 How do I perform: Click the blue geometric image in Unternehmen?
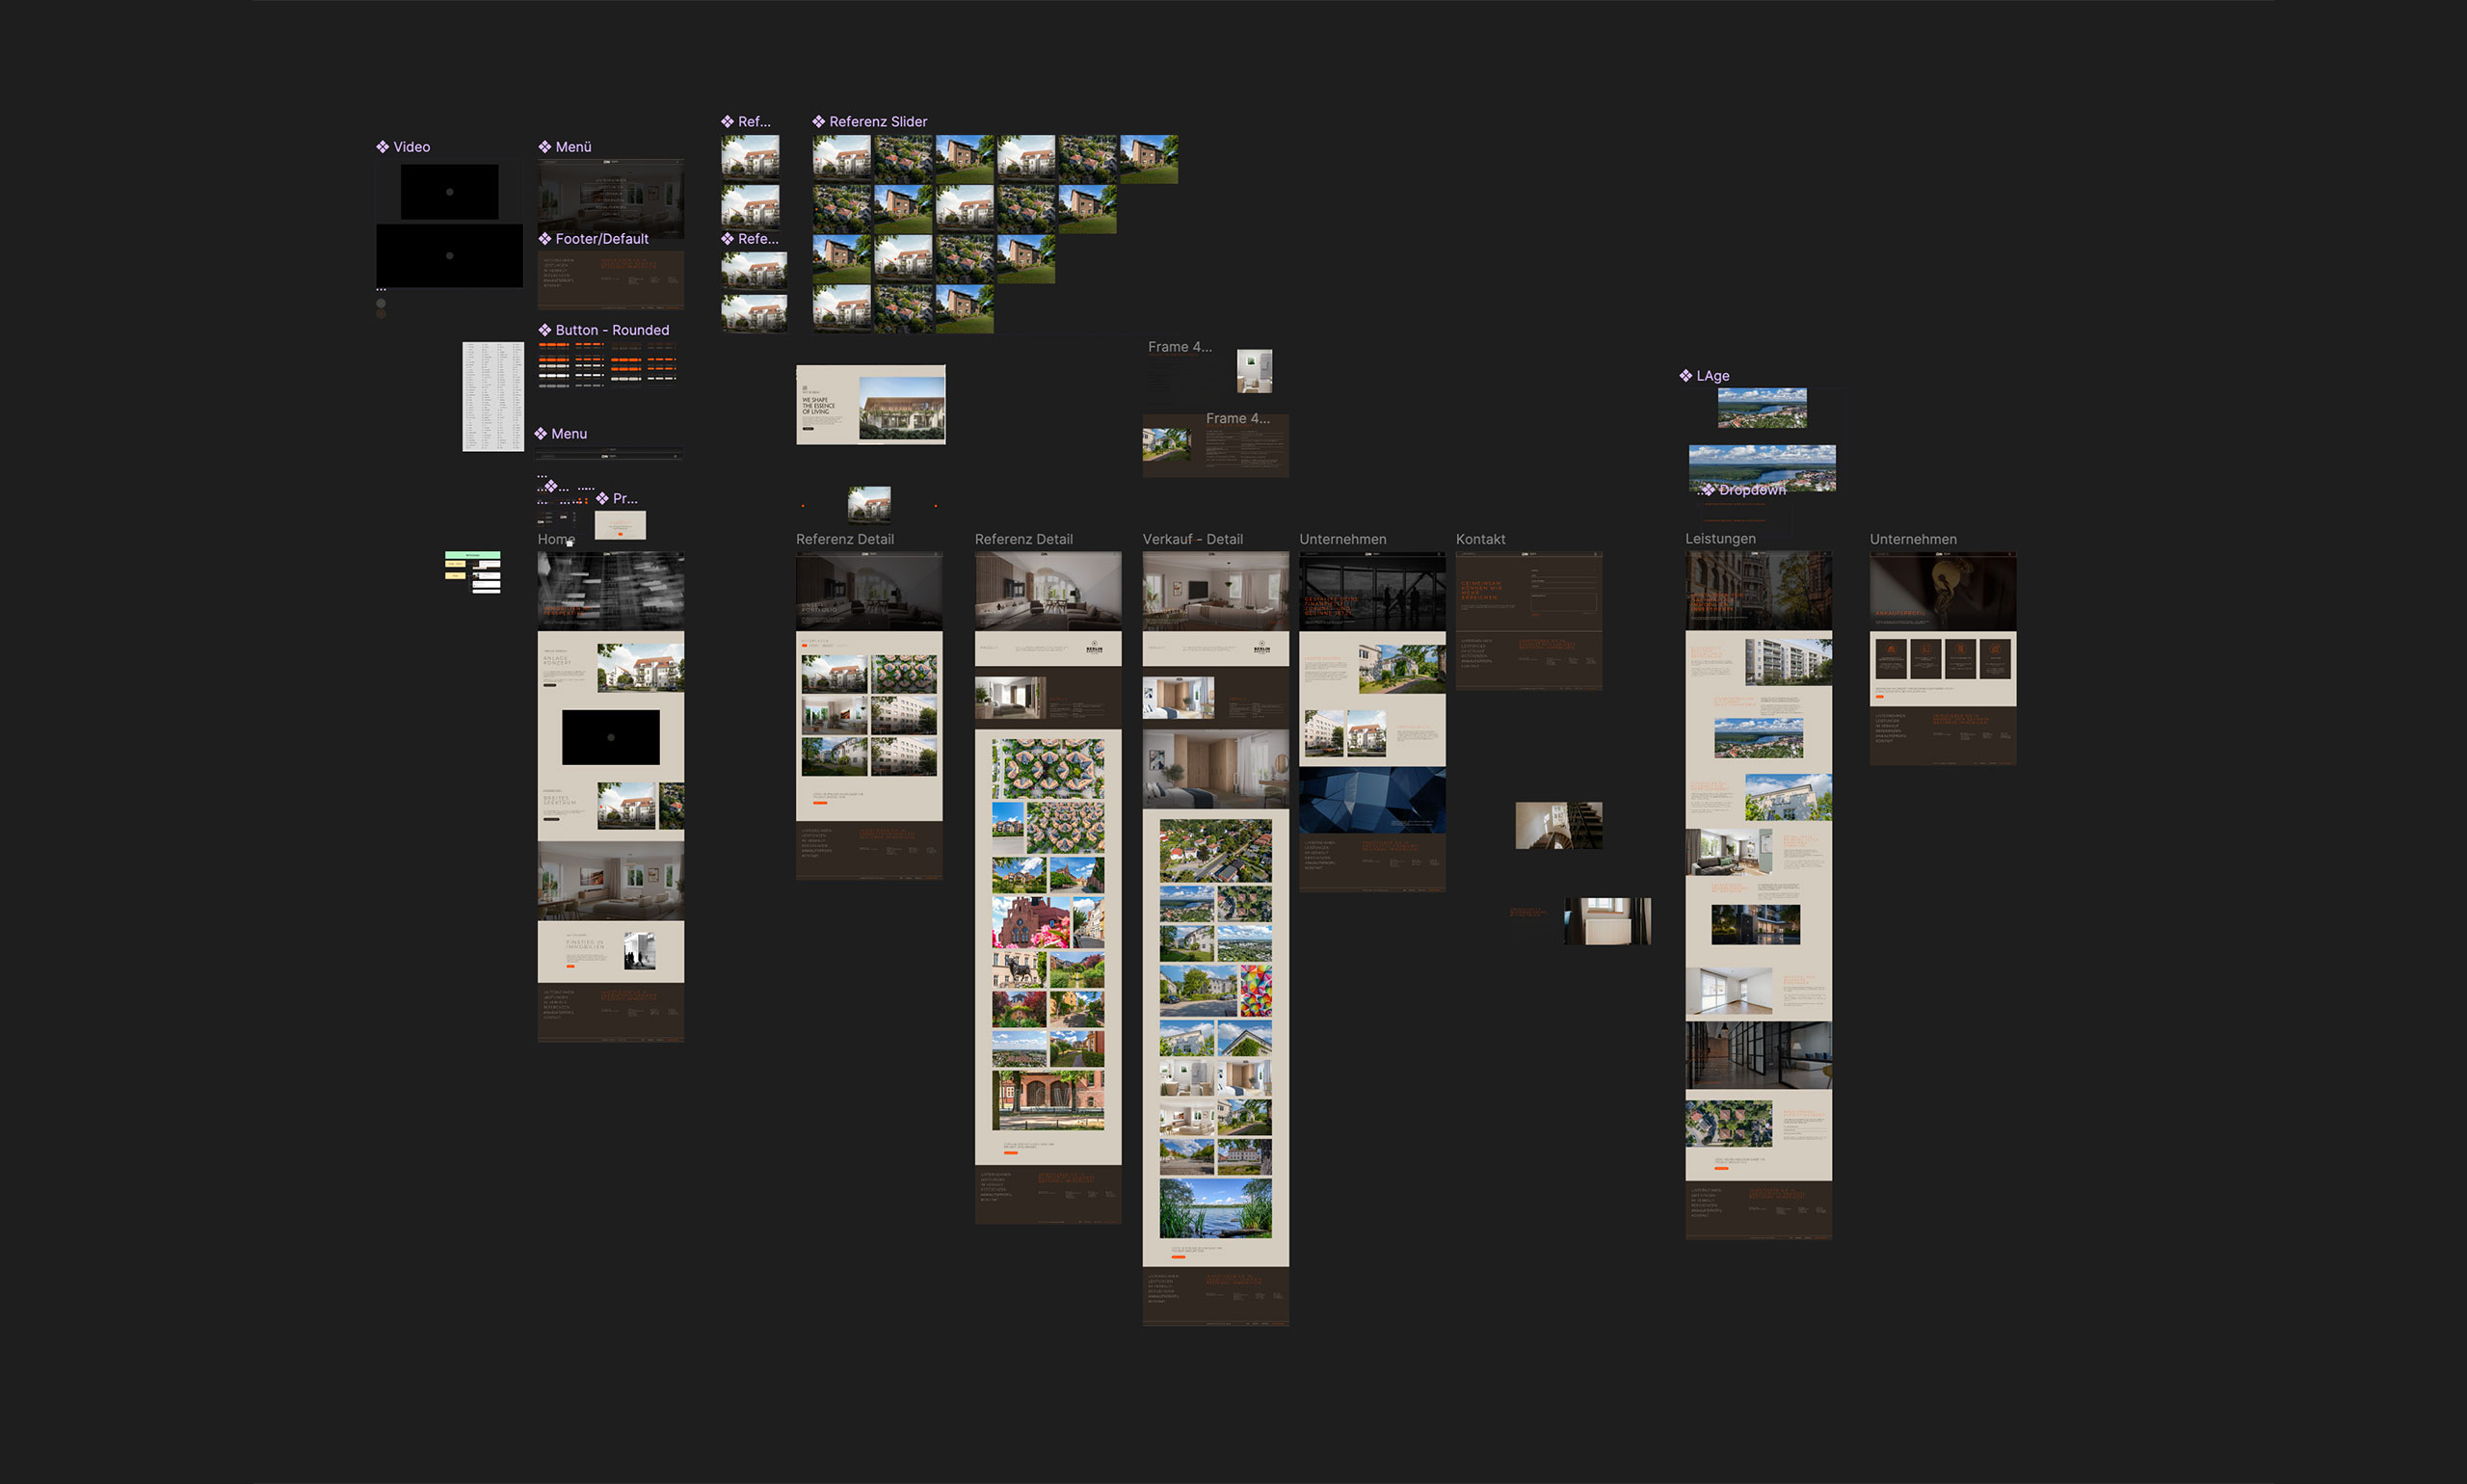click(x=1372, y=800)
